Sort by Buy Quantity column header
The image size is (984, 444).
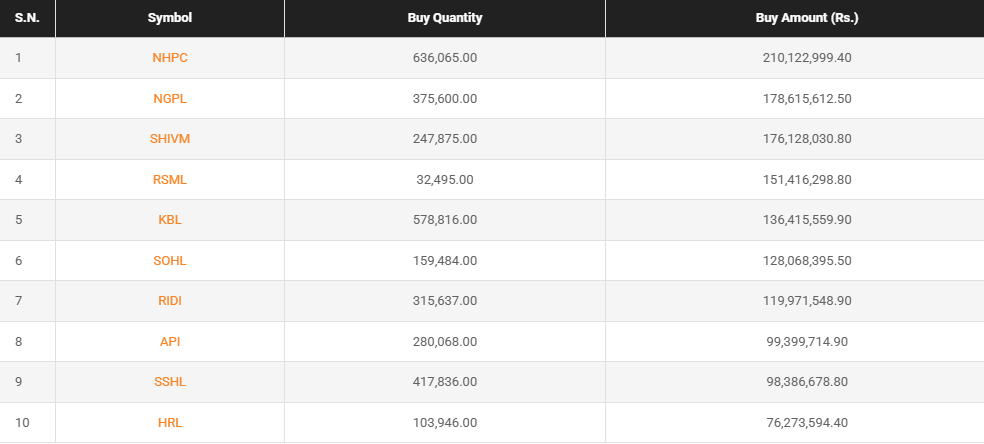[445, 18]
